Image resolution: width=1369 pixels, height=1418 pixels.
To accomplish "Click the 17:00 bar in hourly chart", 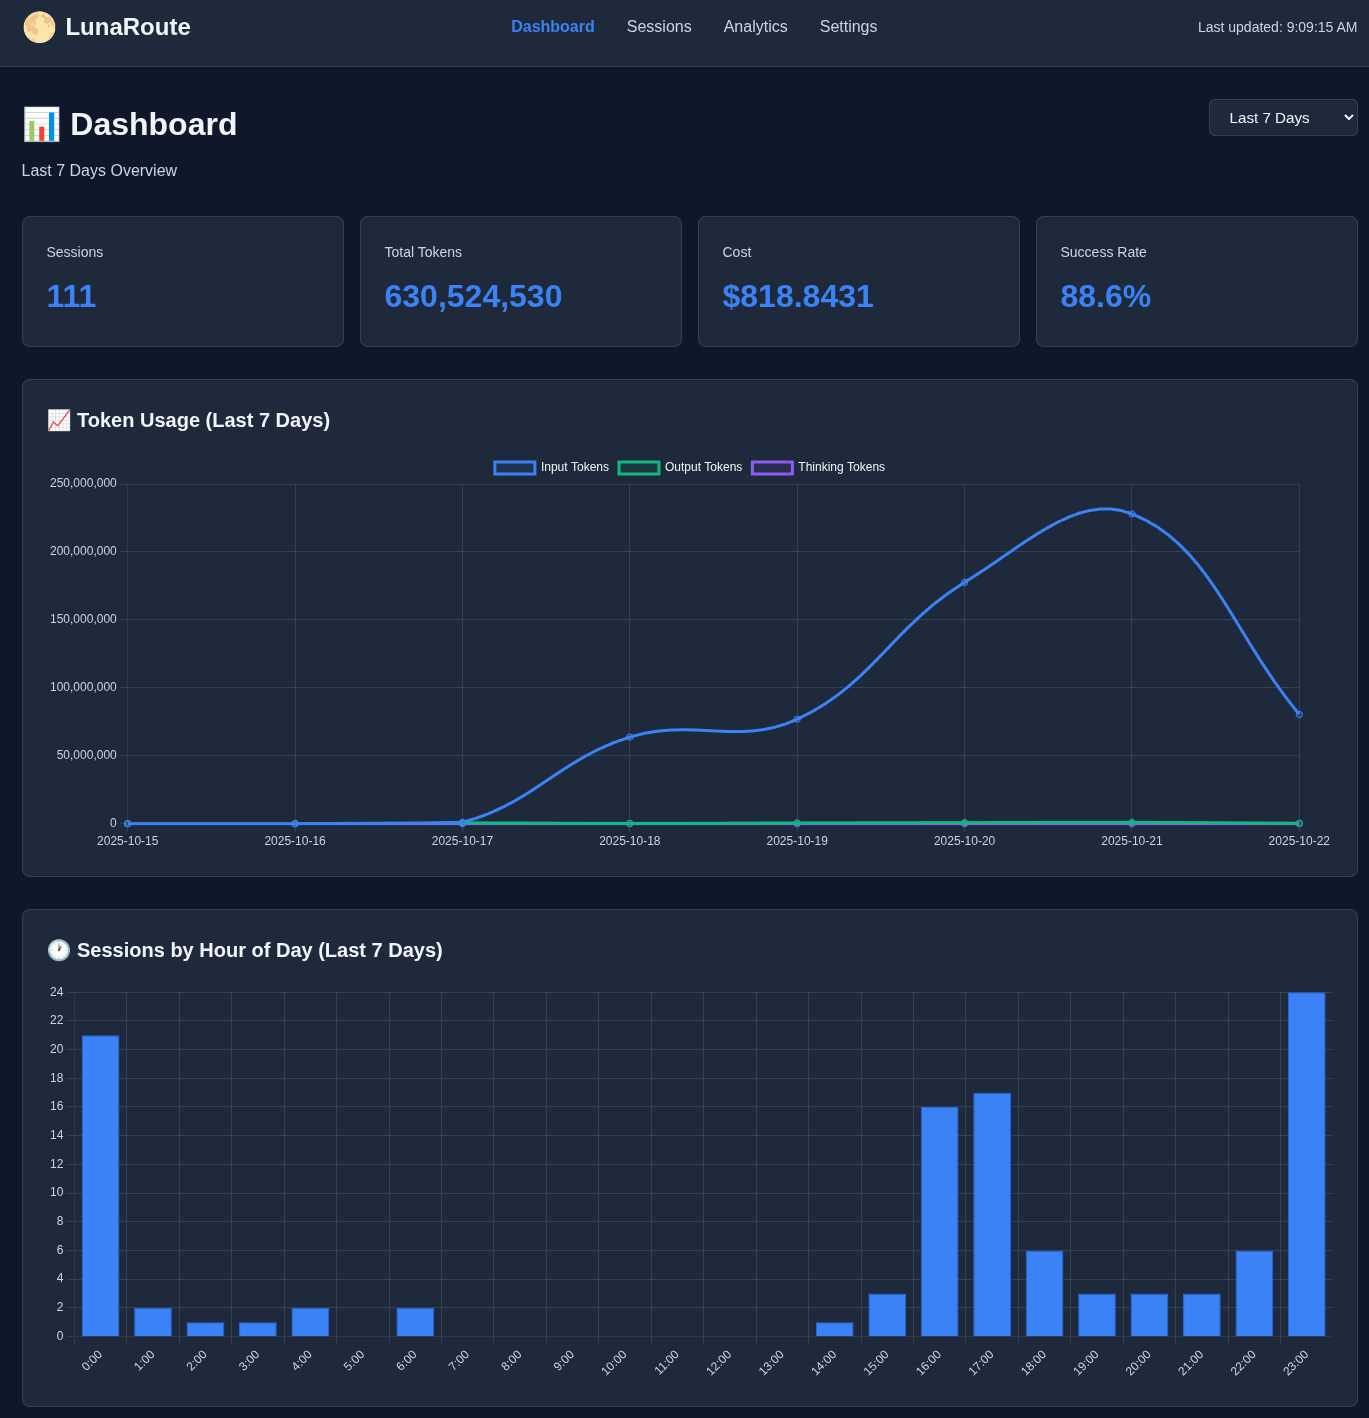I will [x=992, y=1214].
